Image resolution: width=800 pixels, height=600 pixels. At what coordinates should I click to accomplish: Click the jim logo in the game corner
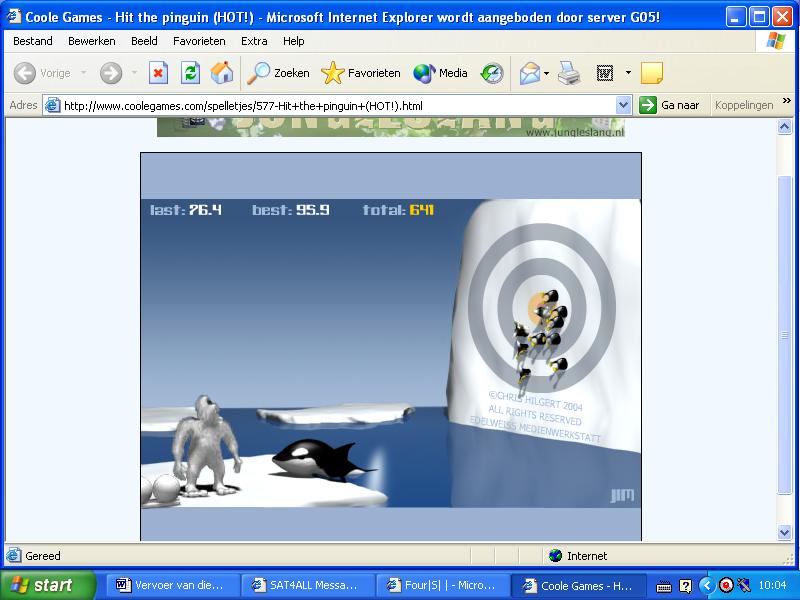pos(622,495)
